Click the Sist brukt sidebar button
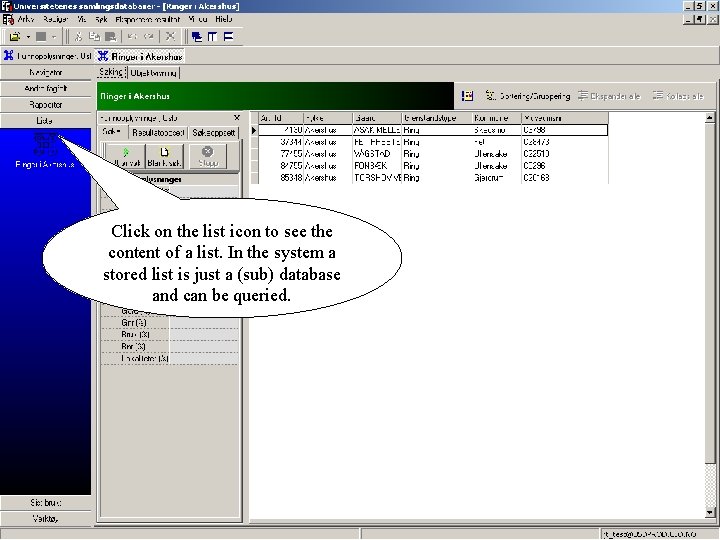This screenshot has height=540, width=720. 45,502
